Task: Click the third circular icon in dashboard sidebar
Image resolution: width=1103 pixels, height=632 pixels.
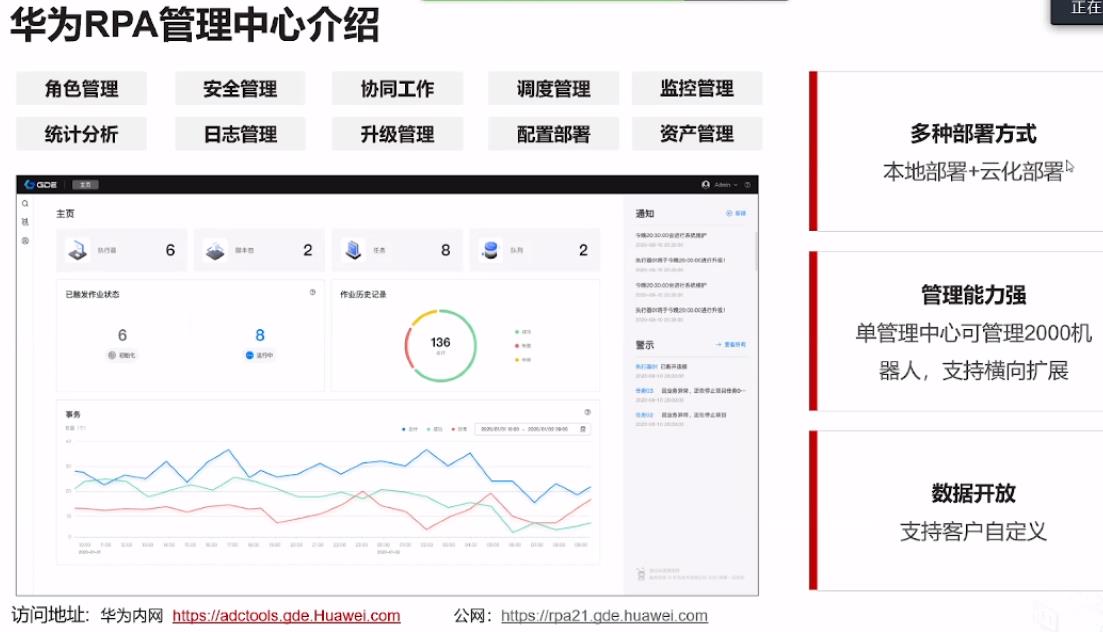Action: coord(25,241)
